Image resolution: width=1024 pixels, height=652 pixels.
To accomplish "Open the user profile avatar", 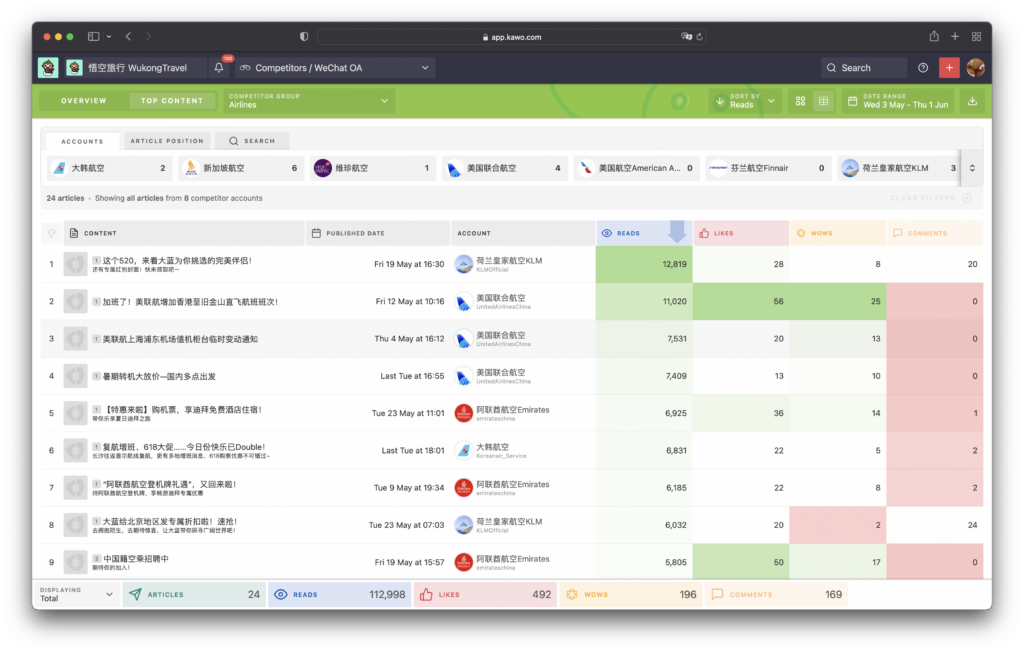I will click(976, 67).
